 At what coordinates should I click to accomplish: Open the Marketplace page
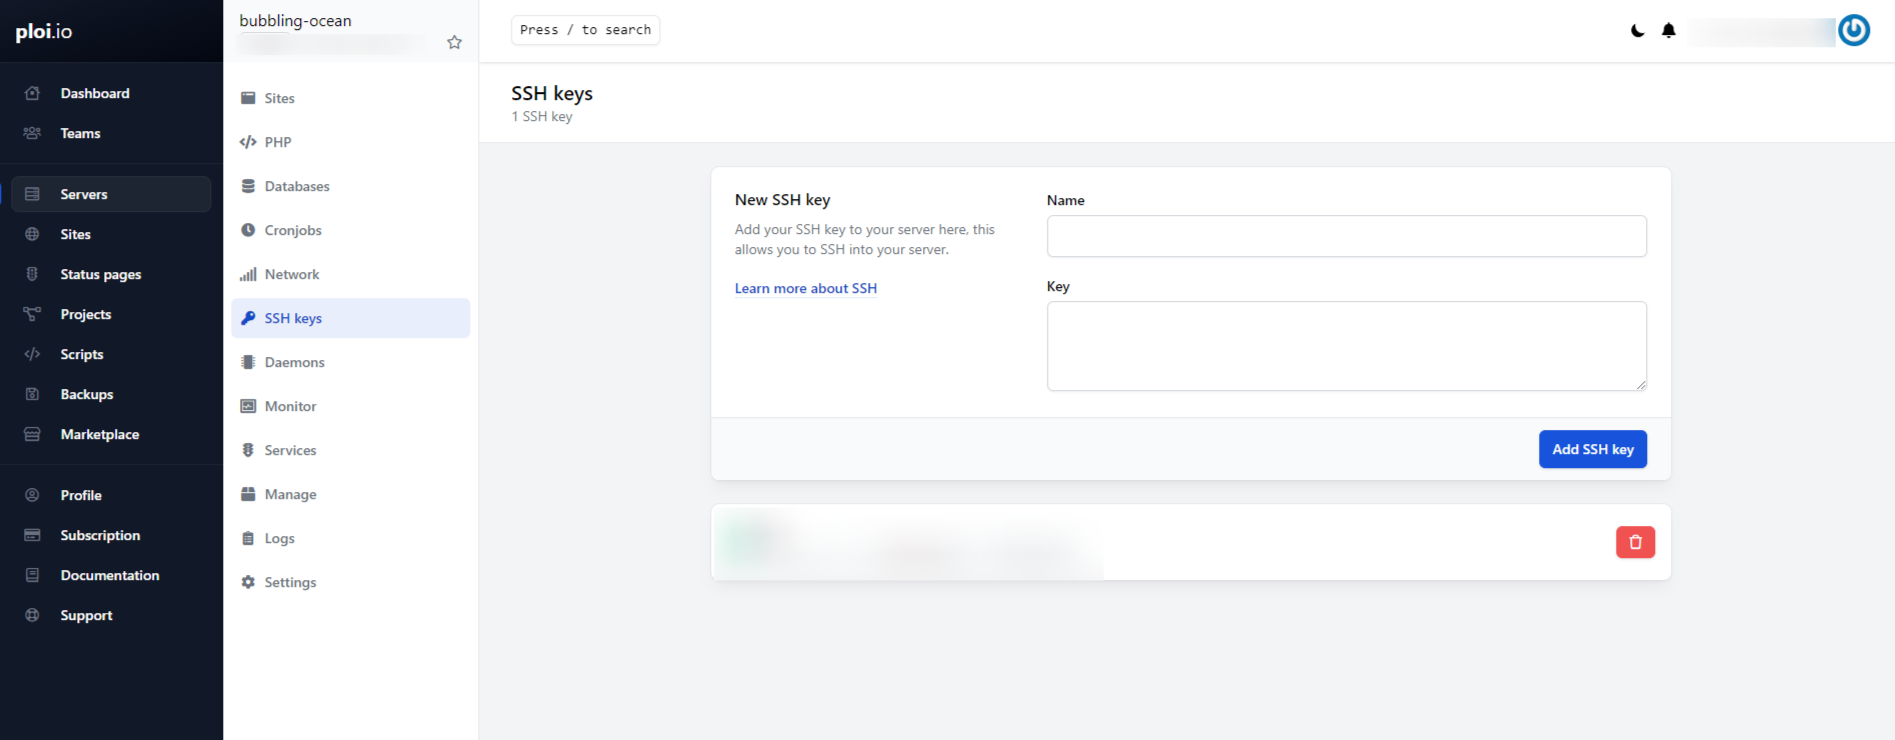[99, 434]
